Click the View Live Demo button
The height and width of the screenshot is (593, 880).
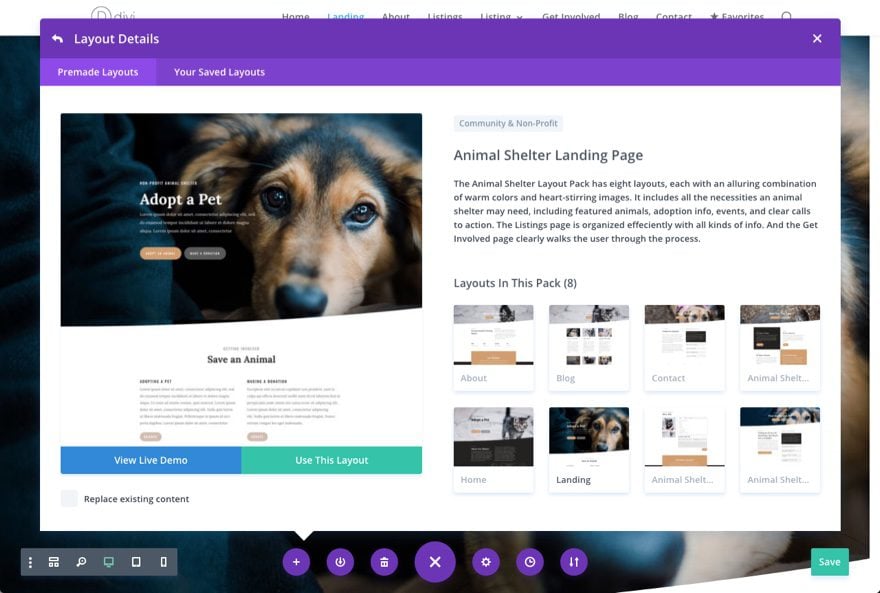click(151, 460)
